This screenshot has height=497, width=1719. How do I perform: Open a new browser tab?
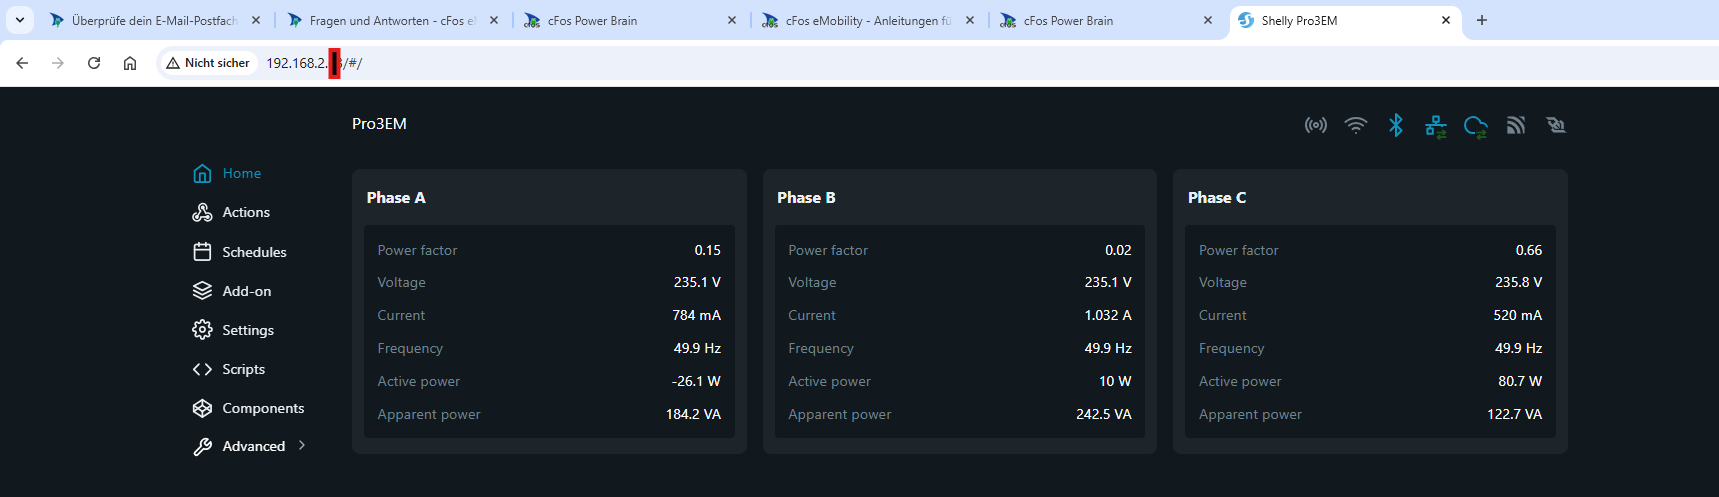[x=1482, y=20]
